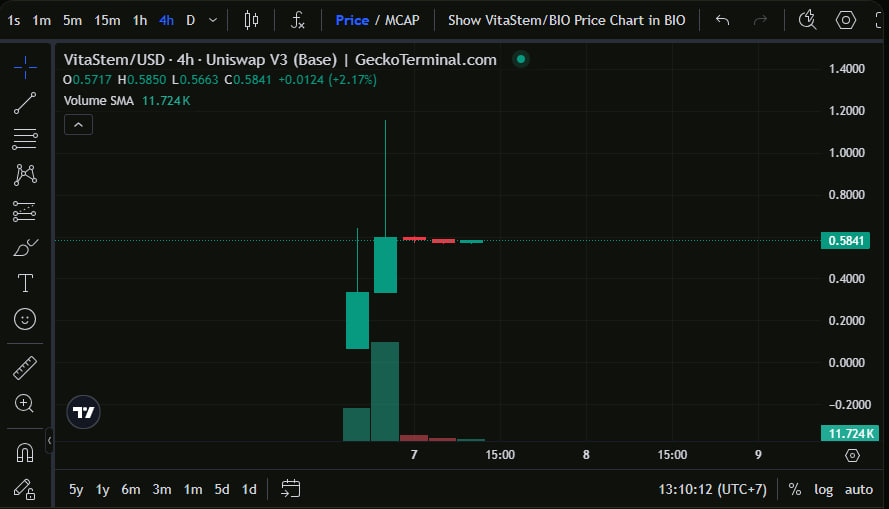Viewport: 889px width, 509px height.
Task: Toggle log scale mode
Action: 823,489
